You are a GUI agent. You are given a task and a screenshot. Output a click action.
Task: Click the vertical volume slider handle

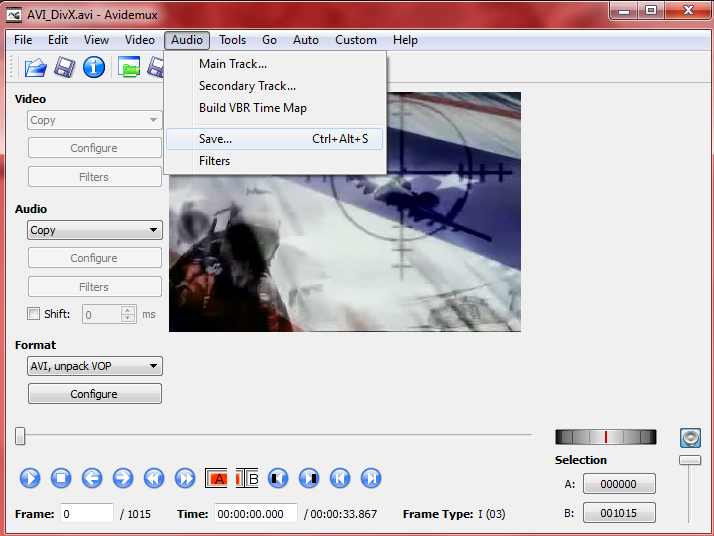point(690,460)
